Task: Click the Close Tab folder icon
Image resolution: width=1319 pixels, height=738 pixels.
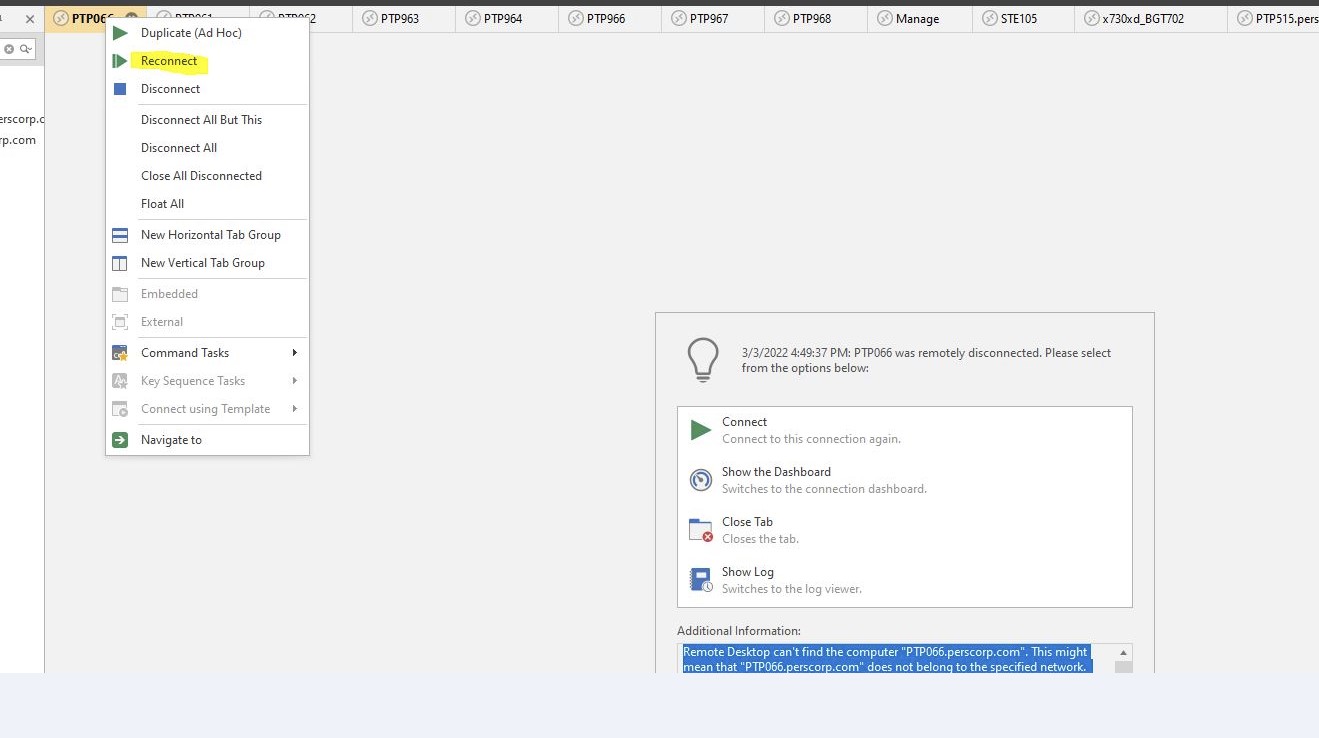Action: point(701,530)
